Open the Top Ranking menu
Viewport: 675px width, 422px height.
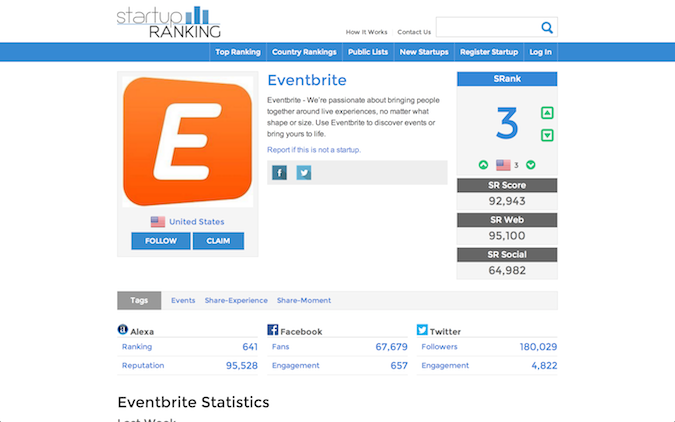(x=238, y=52)
